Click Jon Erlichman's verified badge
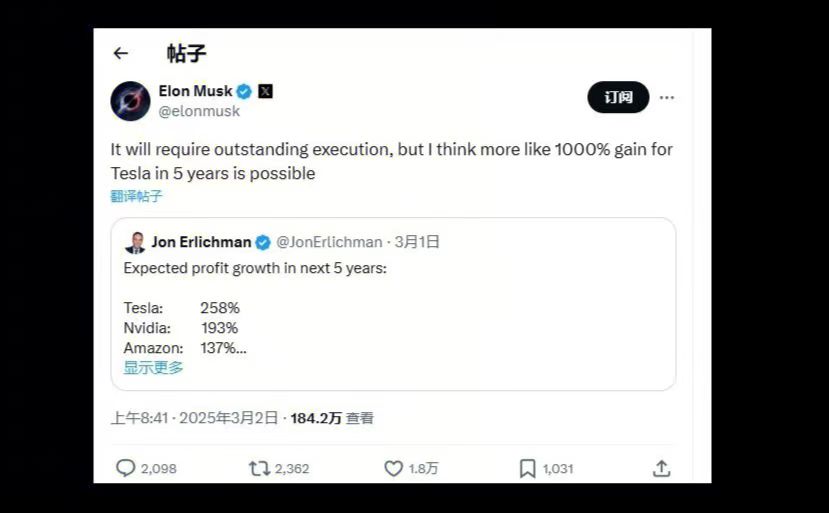829x513 pixels. click(x=263, y=242)
